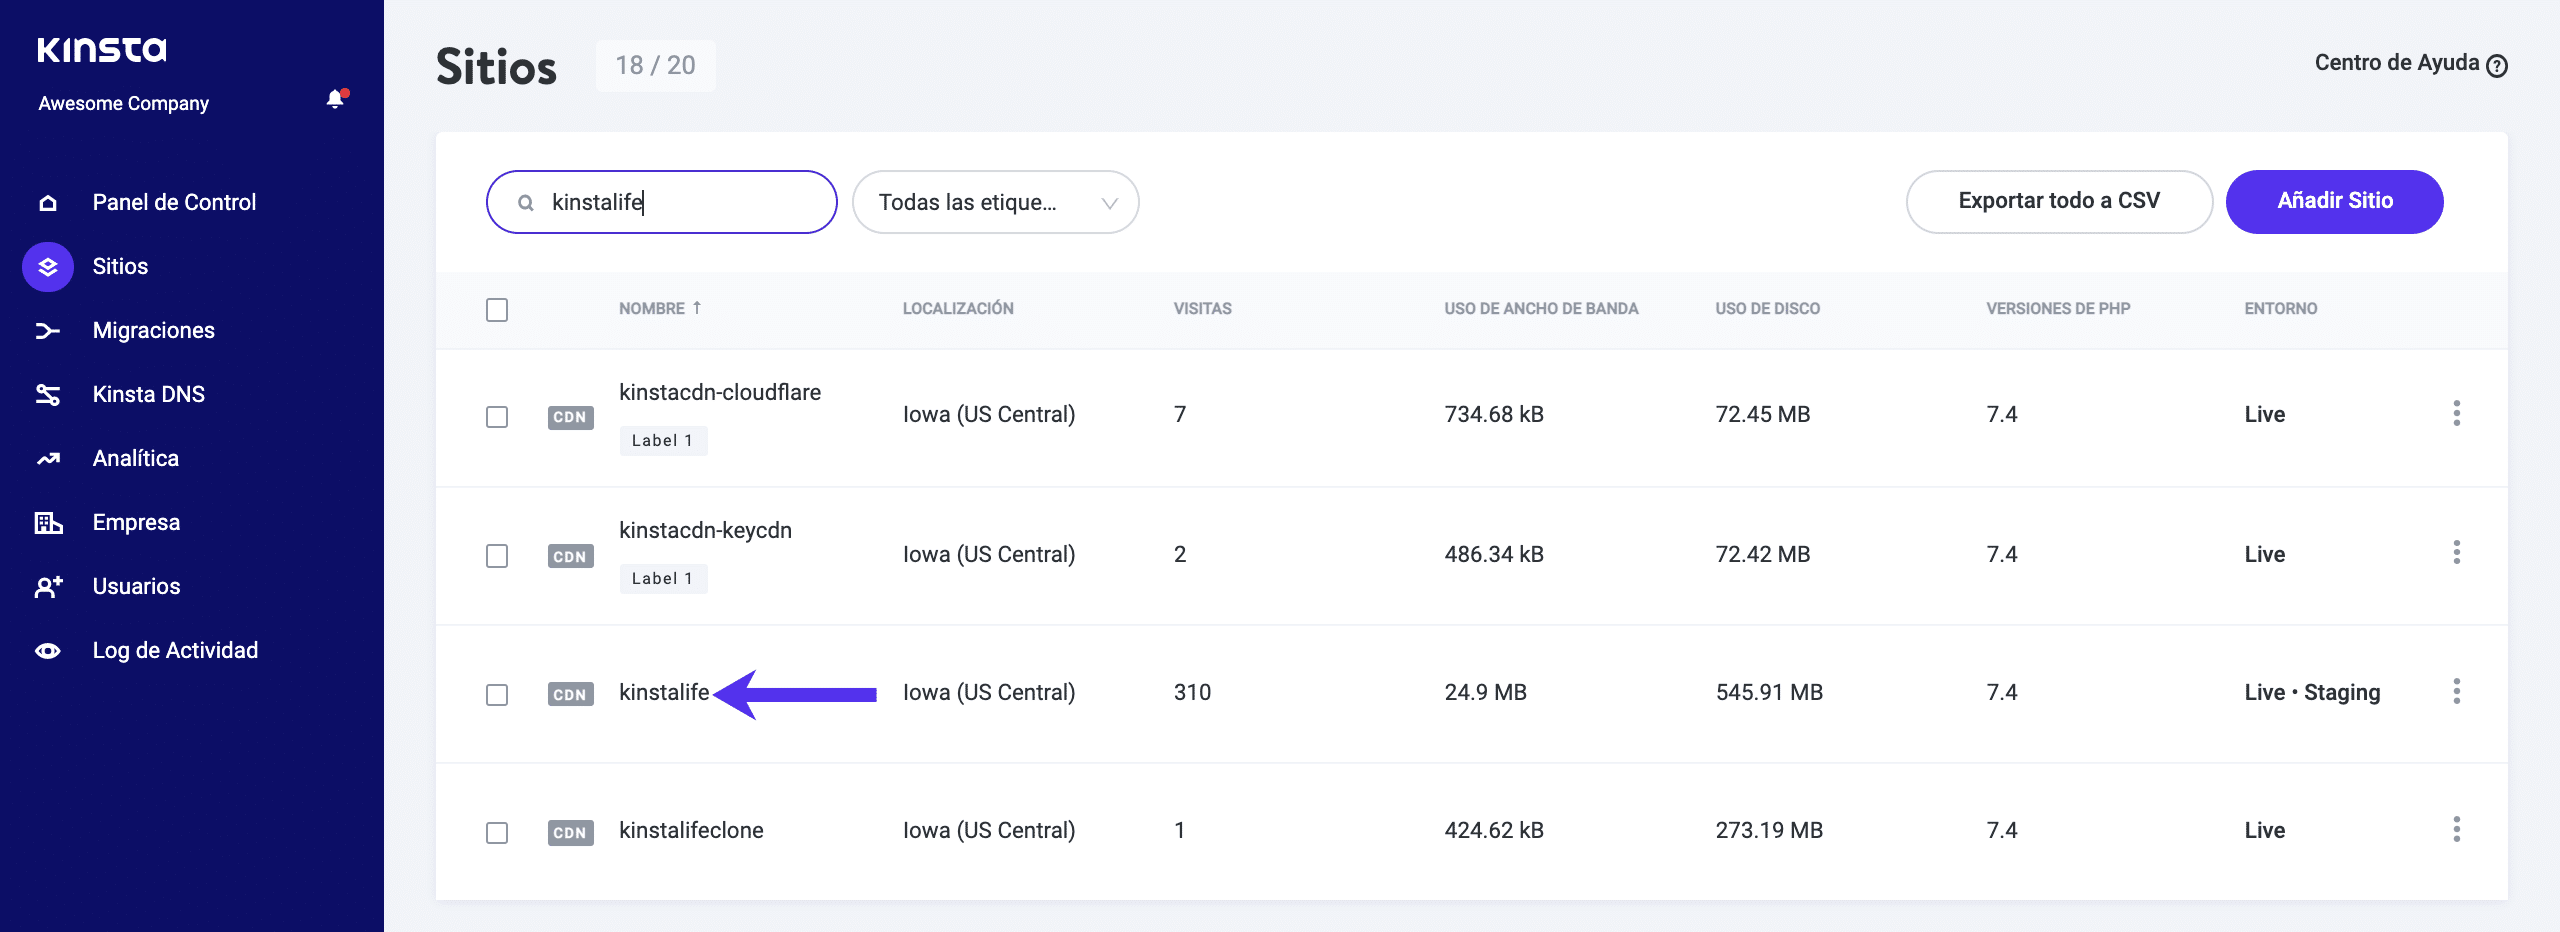Viewport: 2560px width, 932px height.
Task: Check the kinstalifeclone row checkbox
Action: click(x=497, y=833)
